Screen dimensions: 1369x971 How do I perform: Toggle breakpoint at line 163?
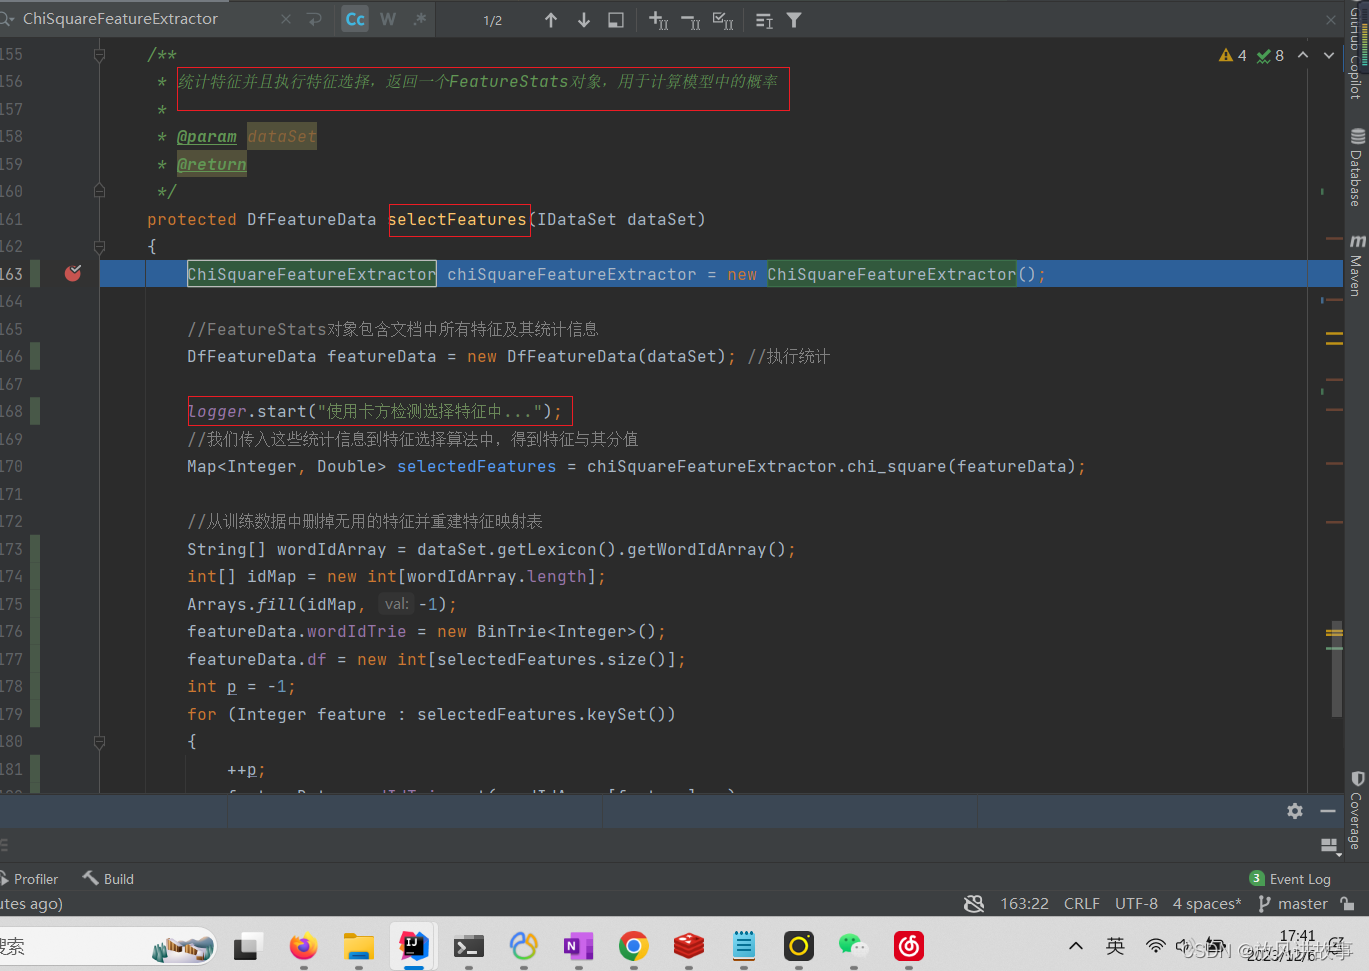[x=73, y=273]
